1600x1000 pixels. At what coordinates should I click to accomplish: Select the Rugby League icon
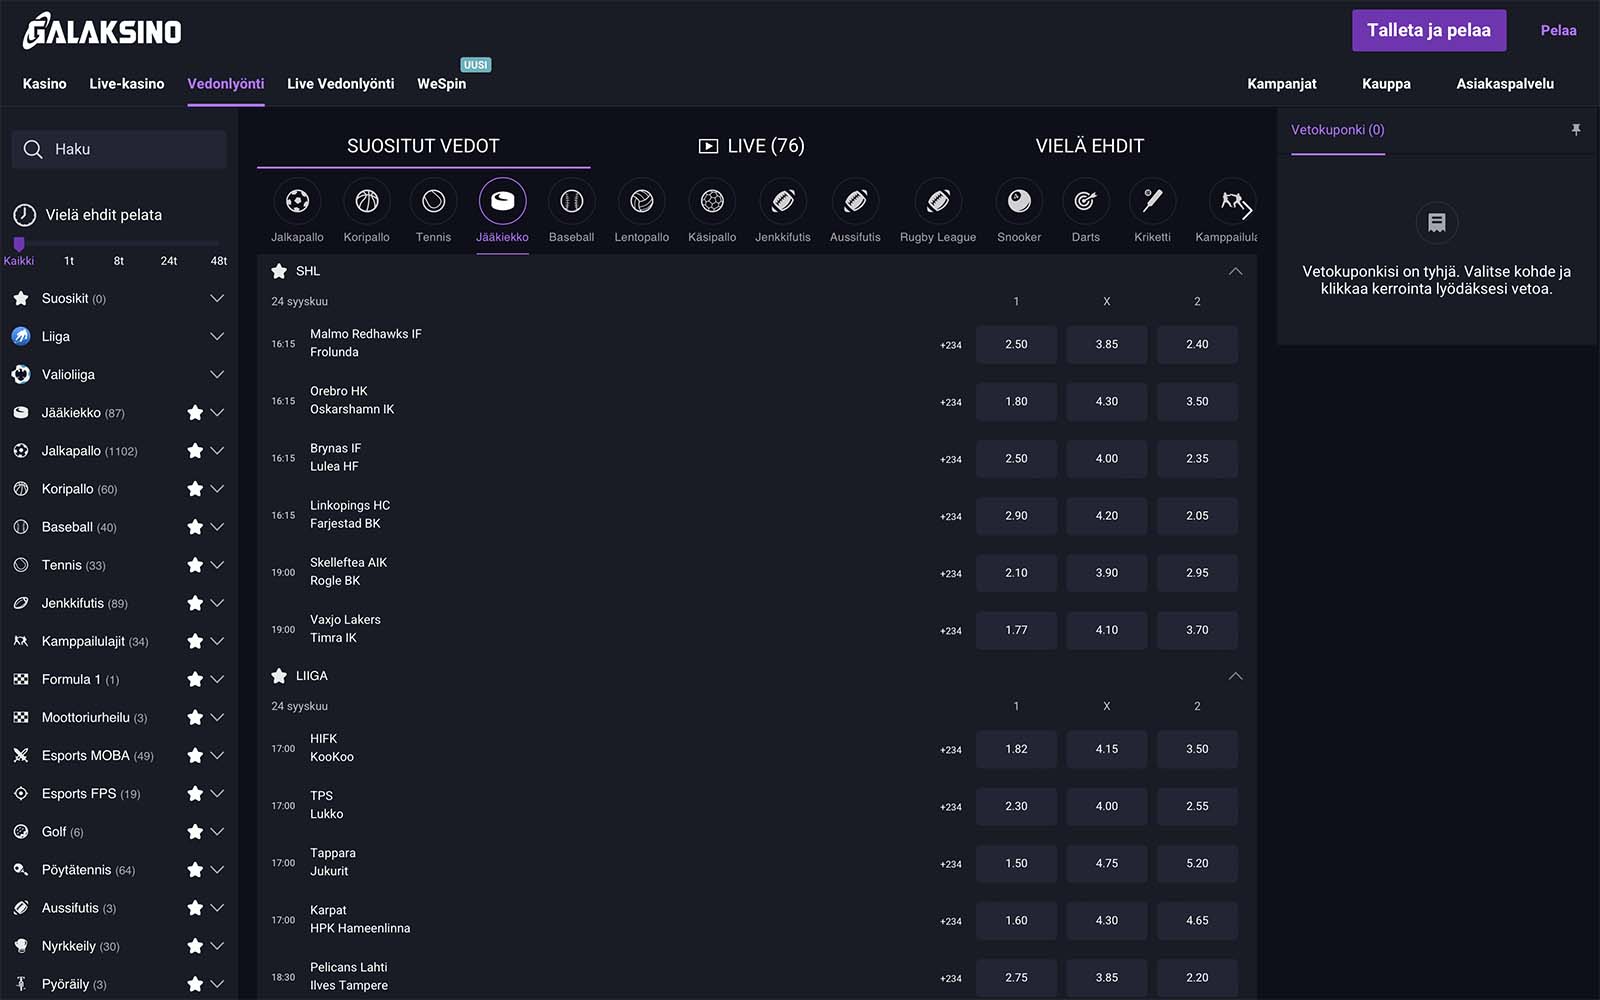937,202
